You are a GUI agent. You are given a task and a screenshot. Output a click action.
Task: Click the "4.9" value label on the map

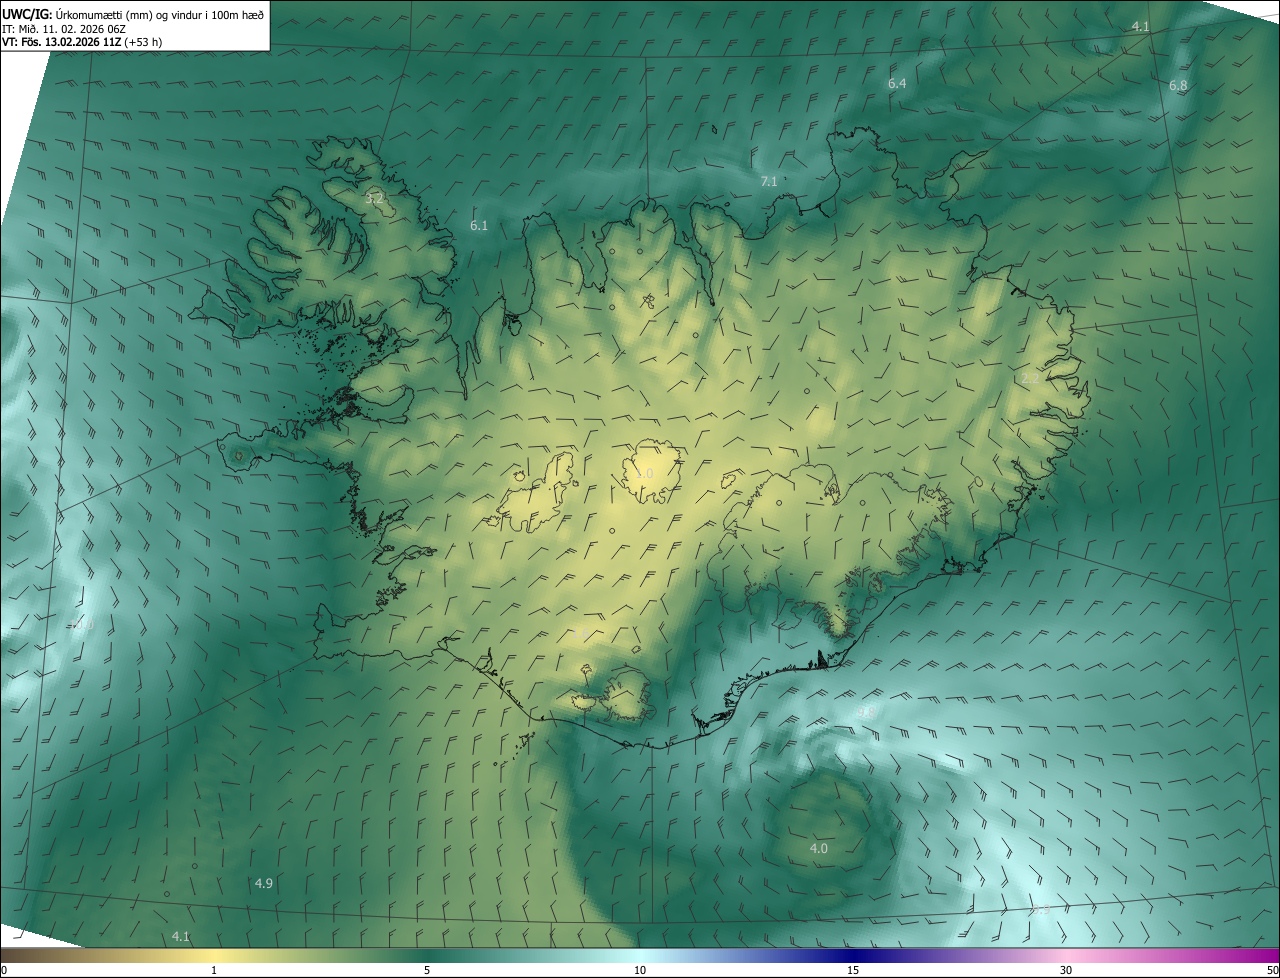coord(264,884)
